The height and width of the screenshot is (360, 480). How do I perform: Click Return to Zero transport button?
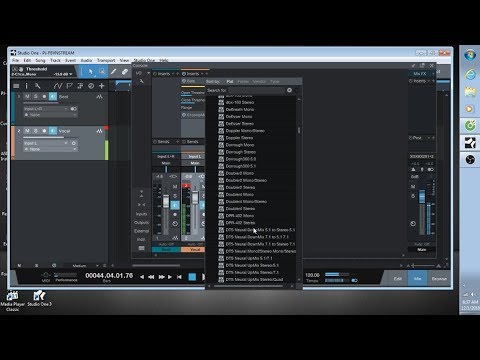click(x=179, y=277)
